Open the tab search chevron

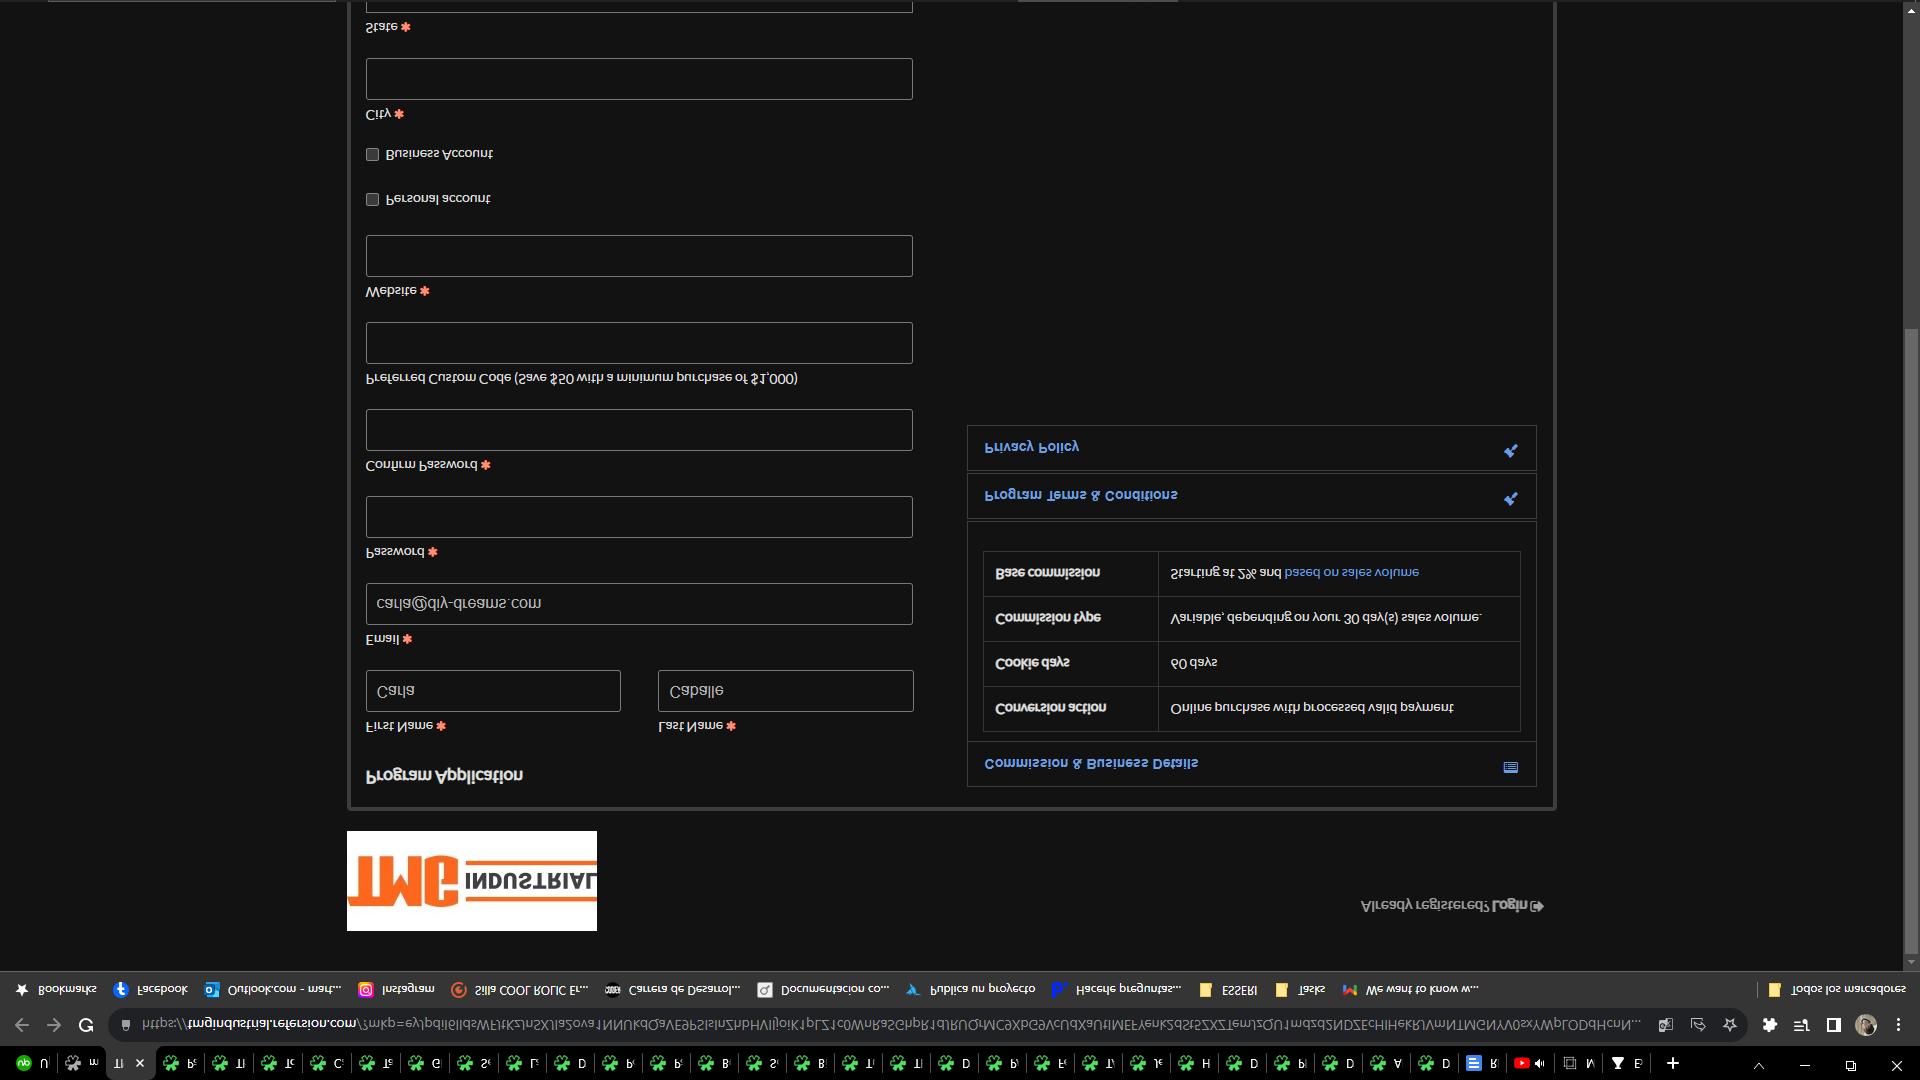1758,1065
